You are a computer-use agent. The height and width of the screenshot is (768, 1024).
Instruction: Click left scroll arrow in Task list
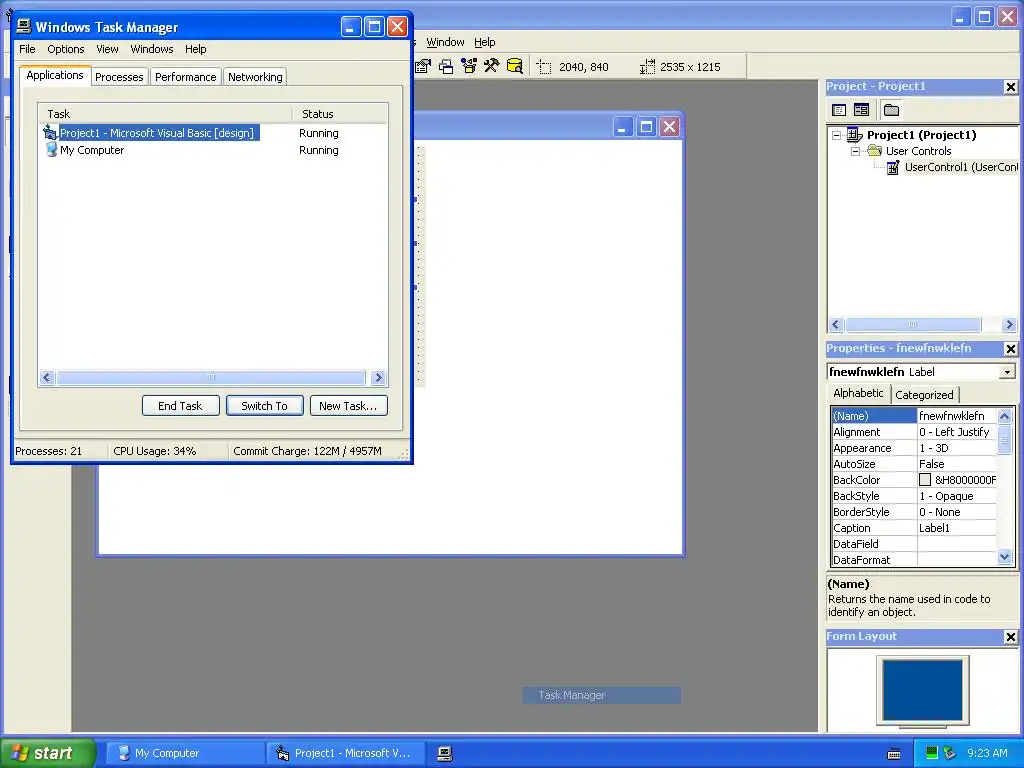click(x=46, y=377)
